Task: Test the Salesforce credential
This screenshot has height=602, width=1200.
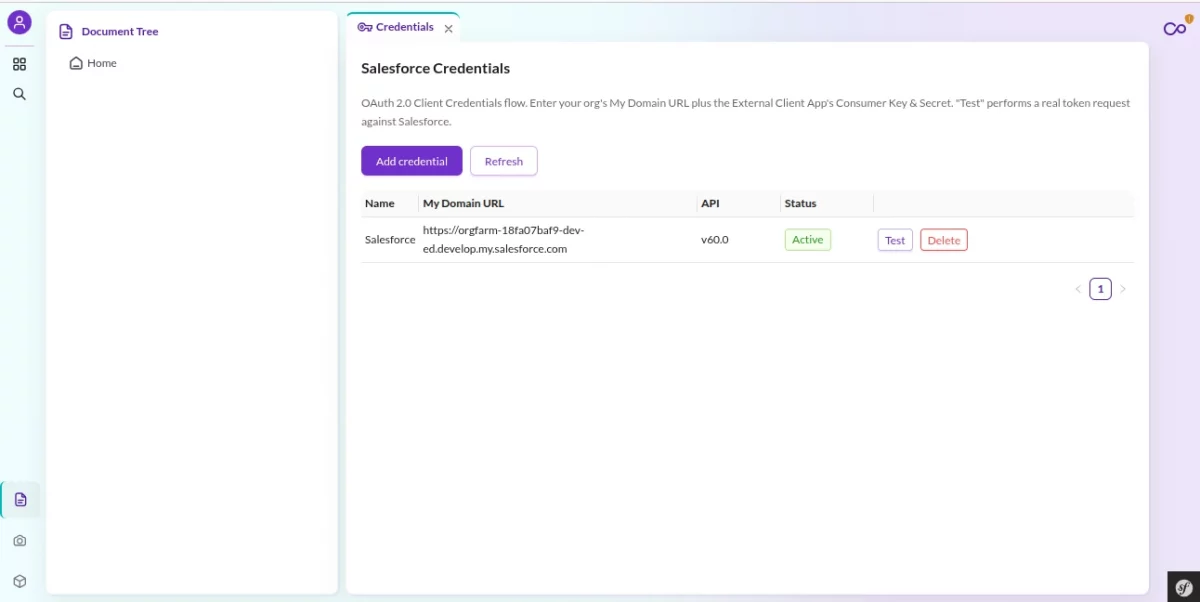Action: [x=895, y=240]
